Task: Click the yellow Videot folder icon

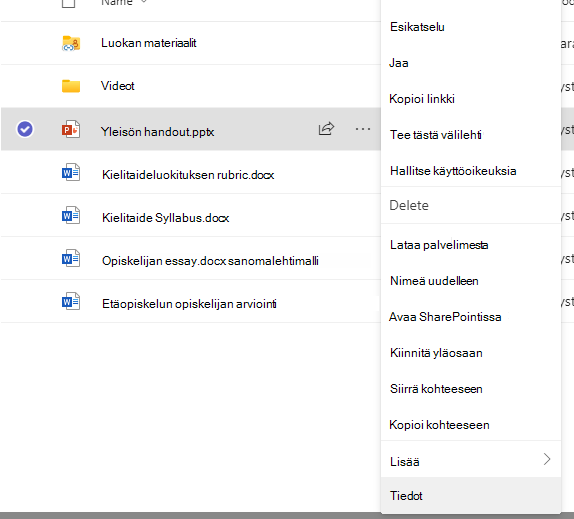Action: click(x=71, y=86)
